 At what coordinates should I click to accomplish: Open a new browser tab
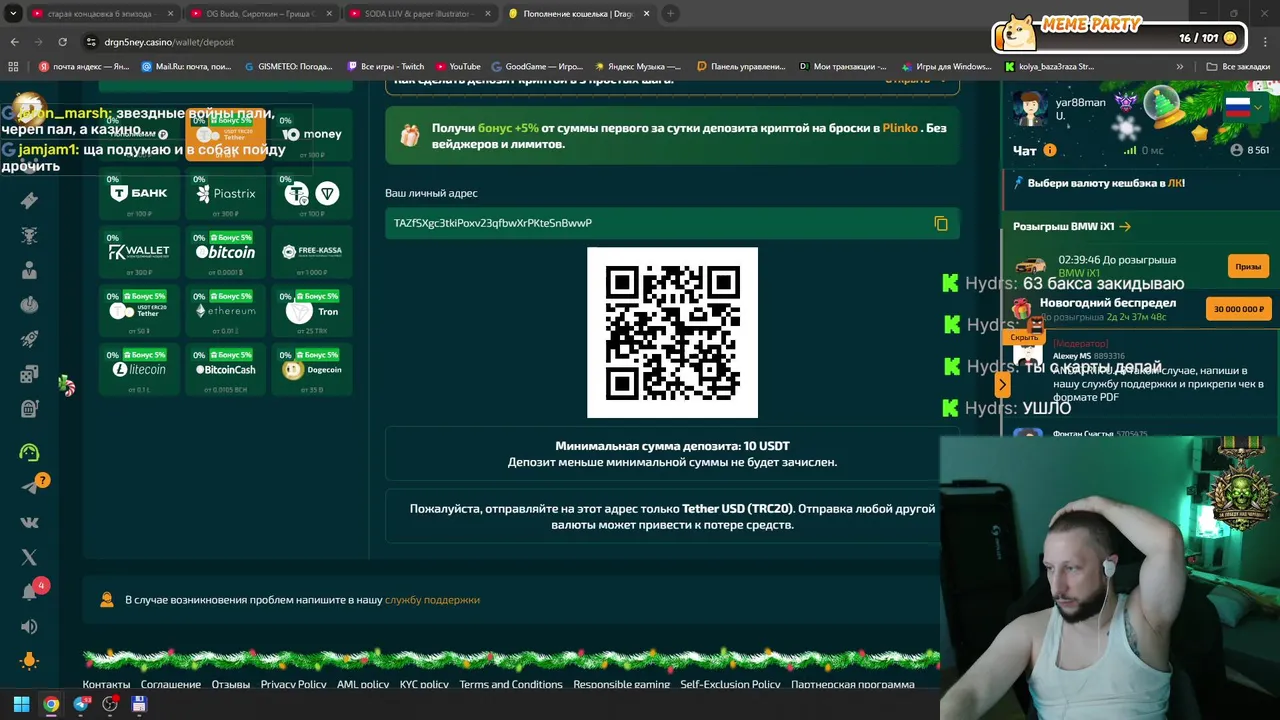click(x=670, y=13)
